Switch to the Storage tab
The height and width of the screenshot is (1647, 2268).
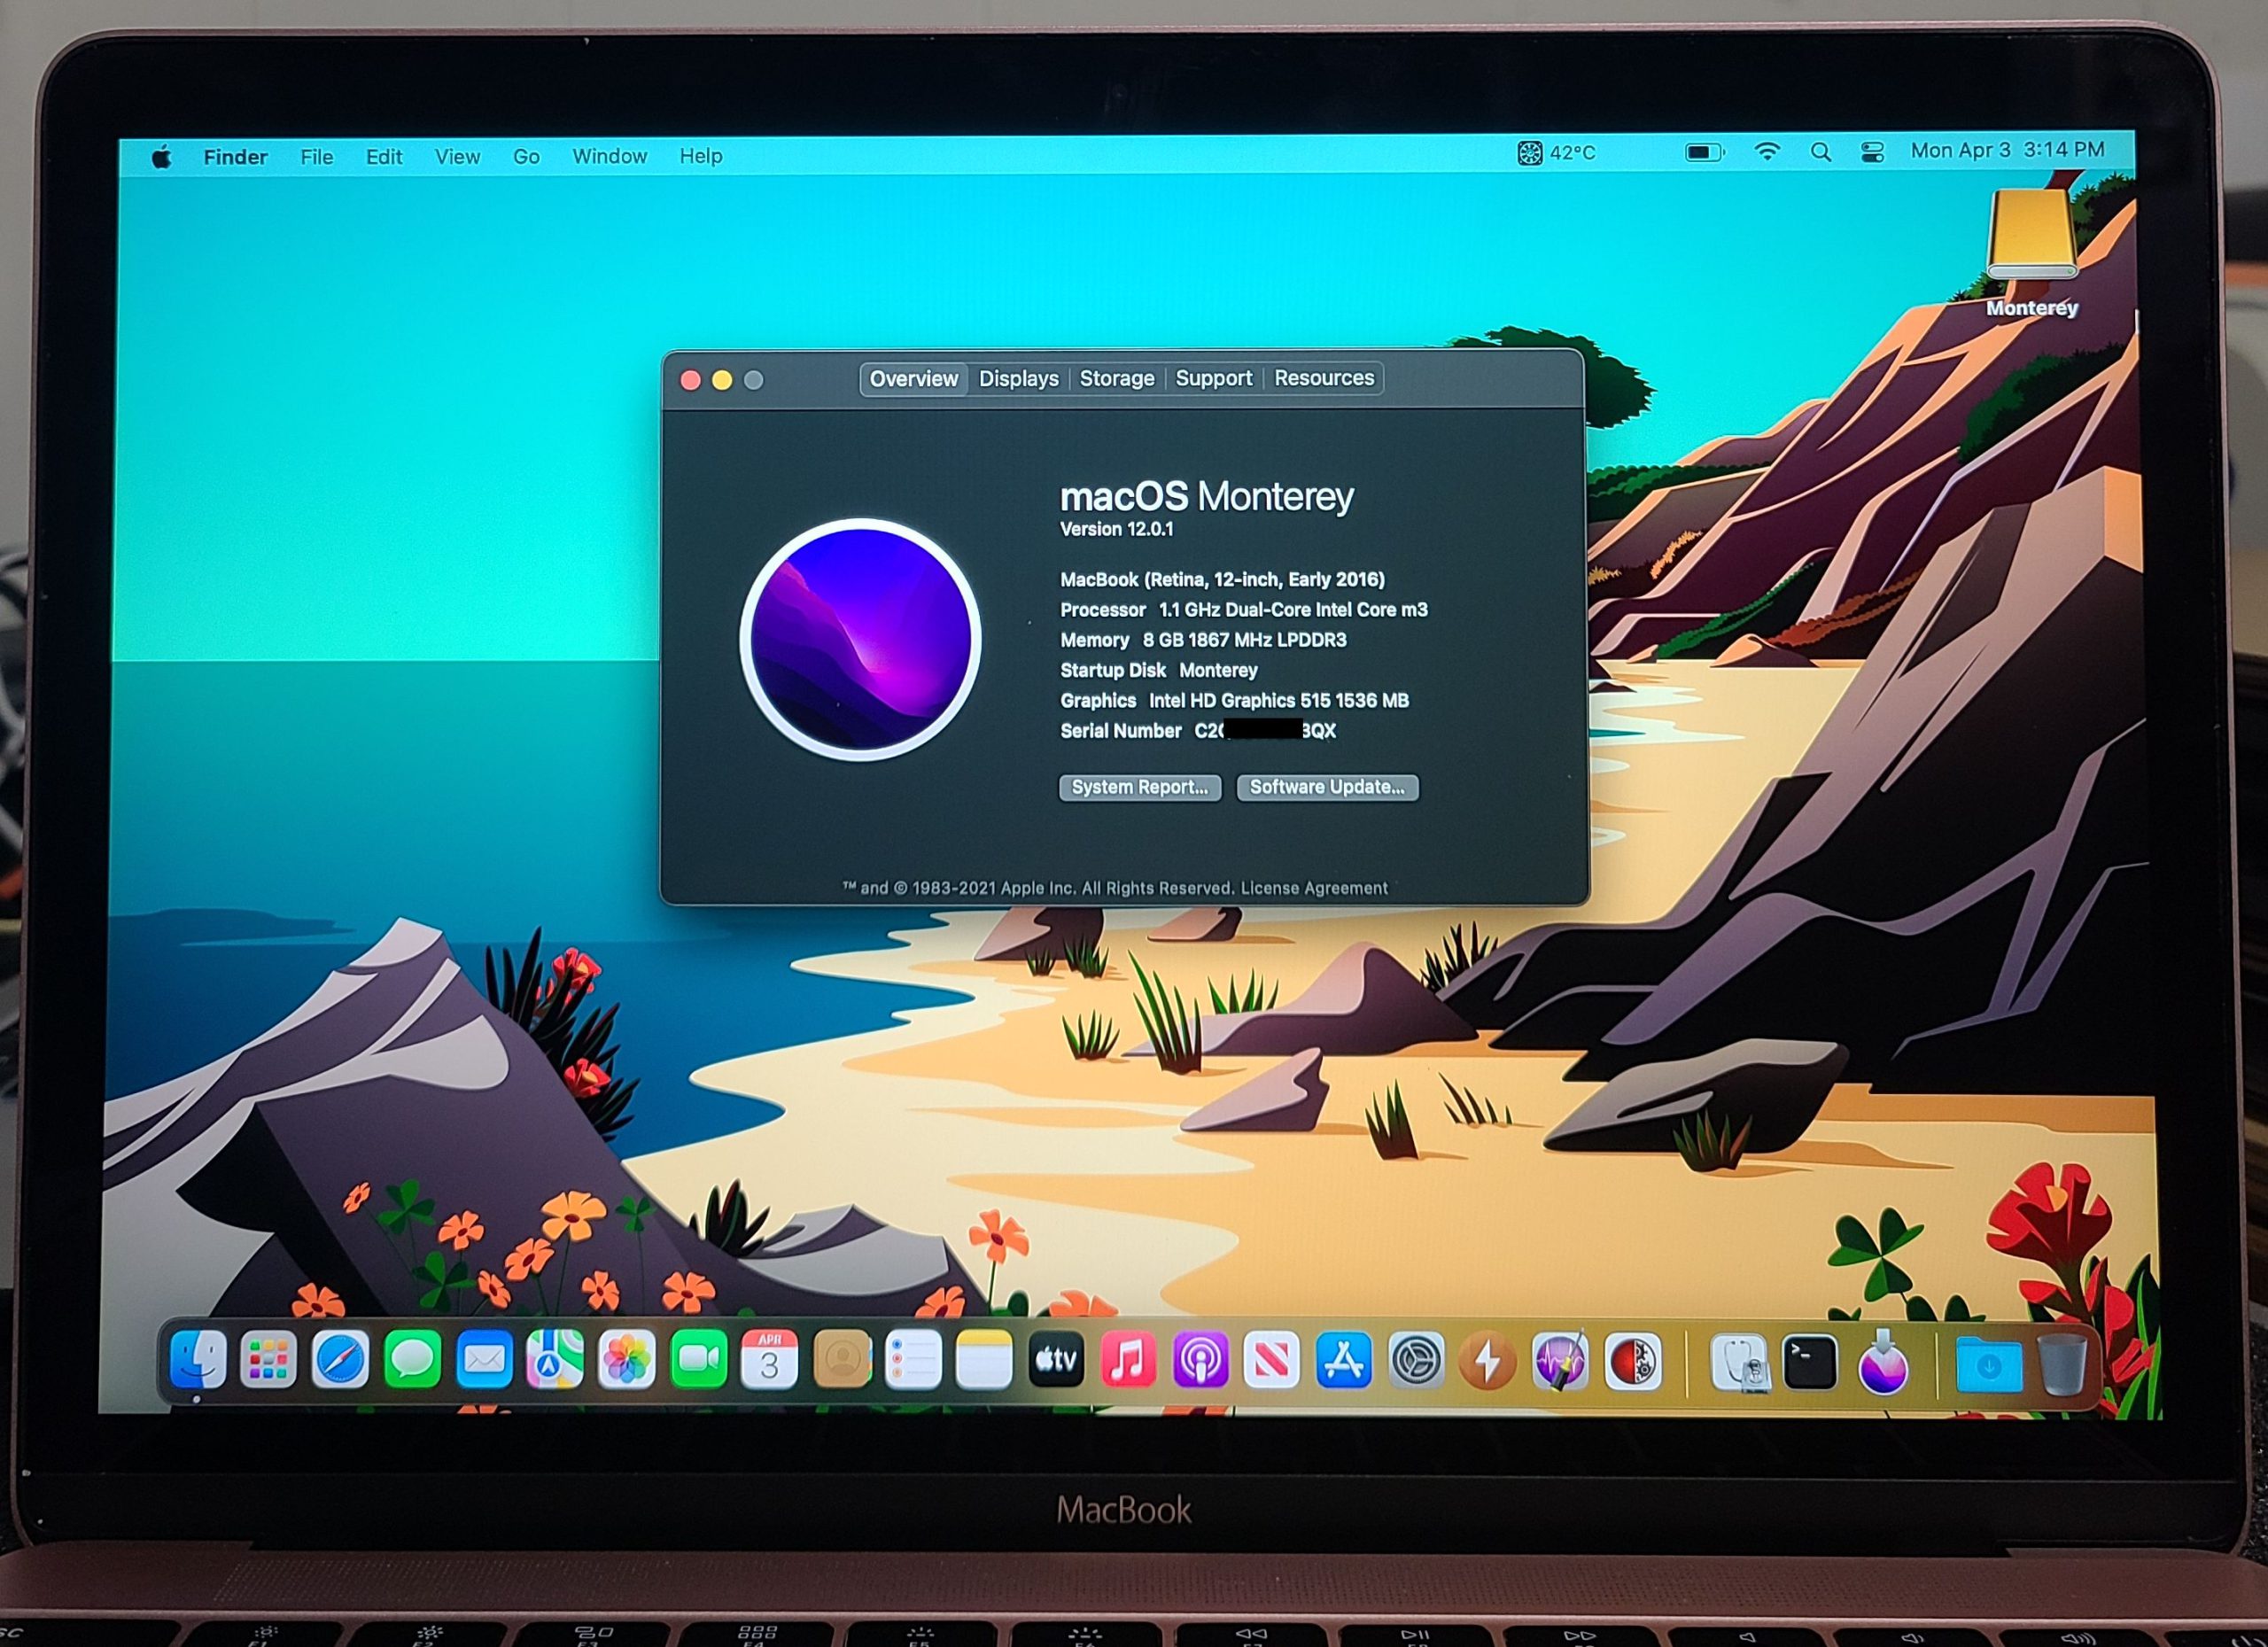(1116, 379)
